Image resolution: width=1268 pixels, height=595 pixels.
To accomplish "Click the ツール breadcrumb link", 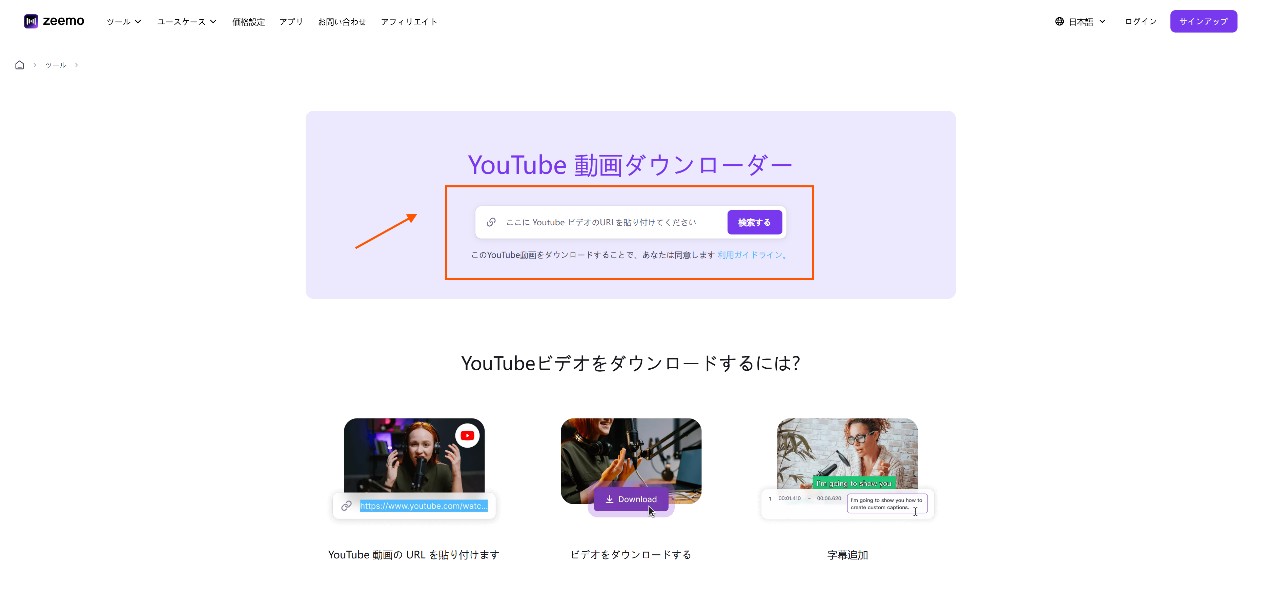I will (56, 65).
